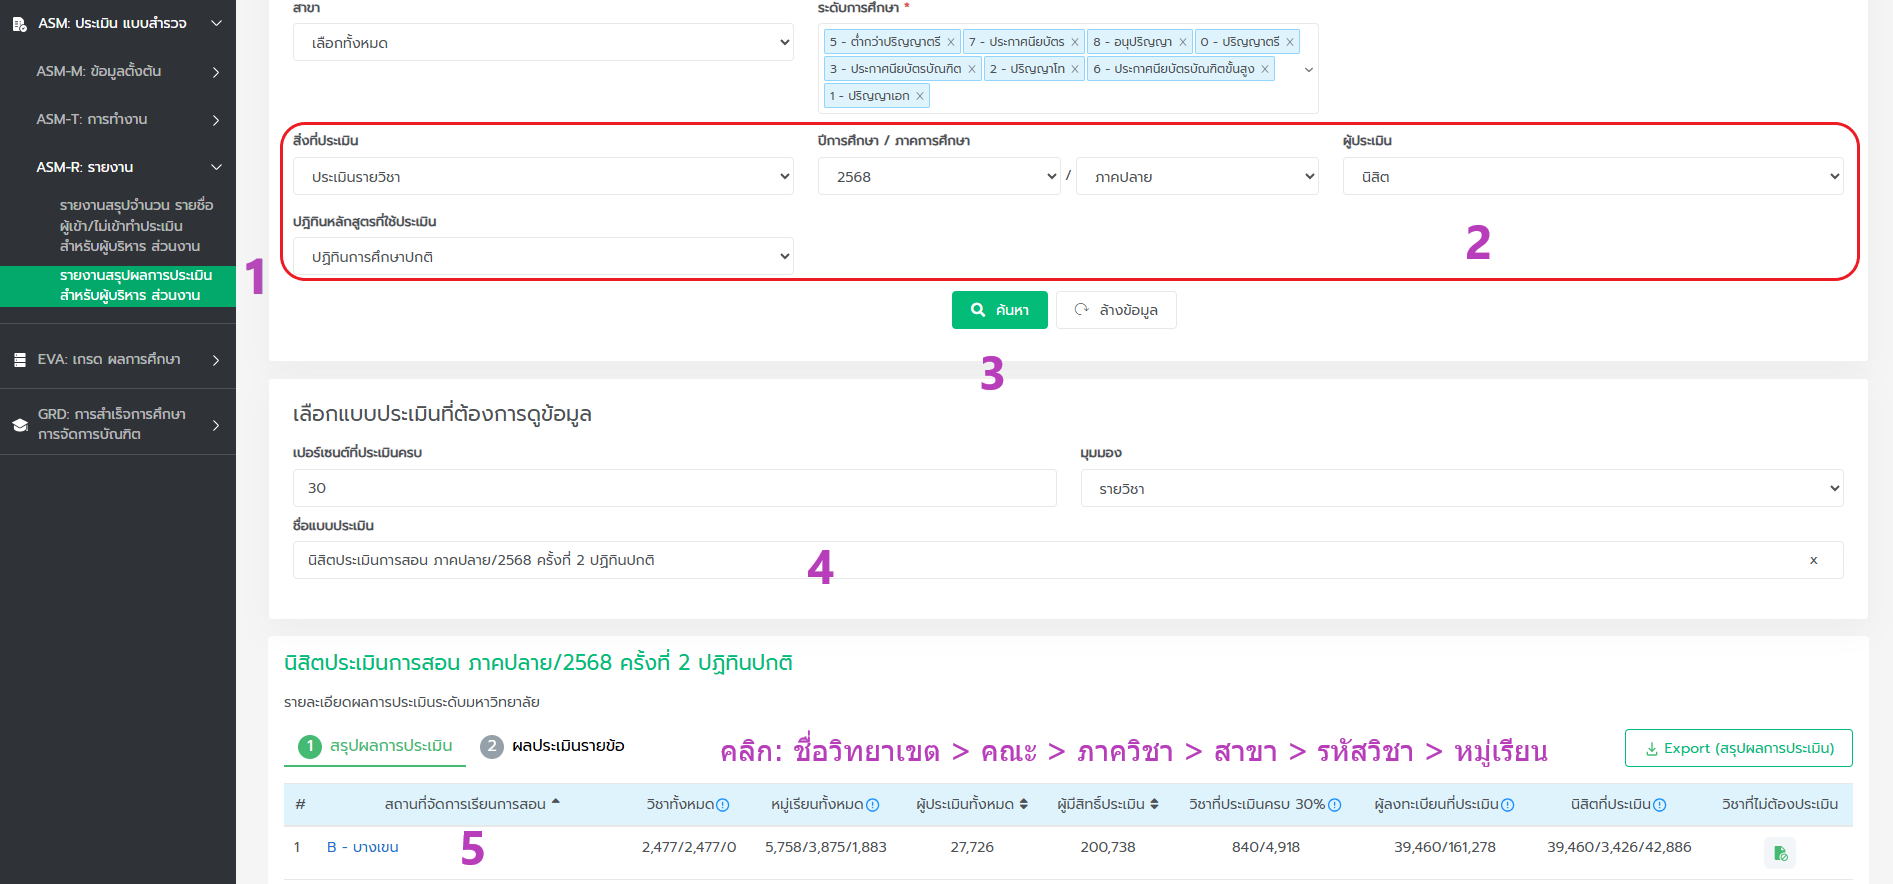Click the green ค้นหา search button

(999, 310)
